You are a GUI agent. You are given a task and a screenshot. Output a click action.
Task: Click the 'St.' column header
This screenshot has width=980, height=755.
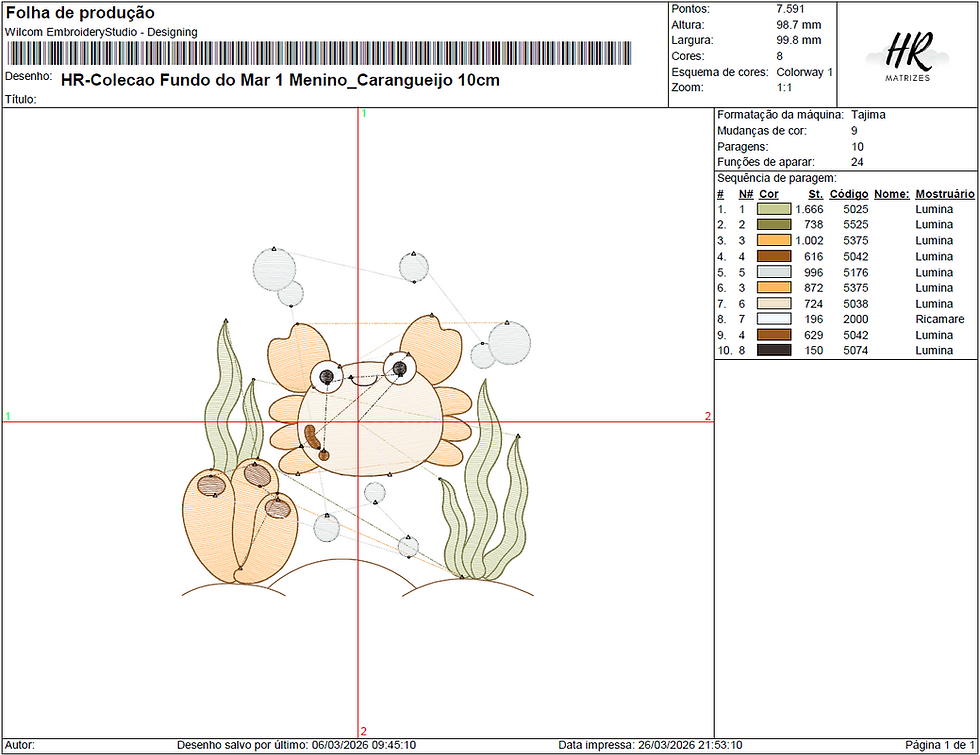click(x=815, y=194)
